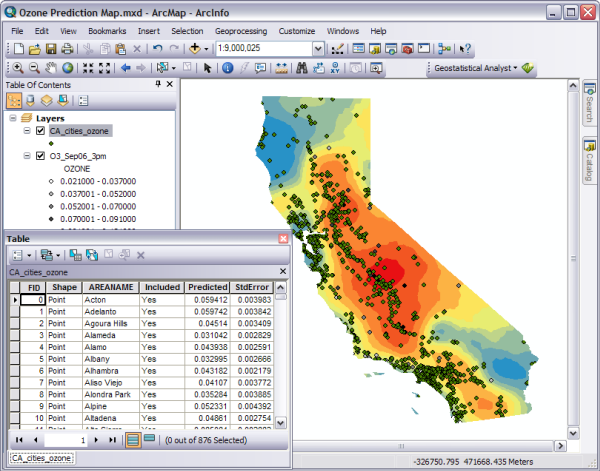Click the table vertical scrollbar down arrow
The image size is (600, 471).
tap(280, 423)
